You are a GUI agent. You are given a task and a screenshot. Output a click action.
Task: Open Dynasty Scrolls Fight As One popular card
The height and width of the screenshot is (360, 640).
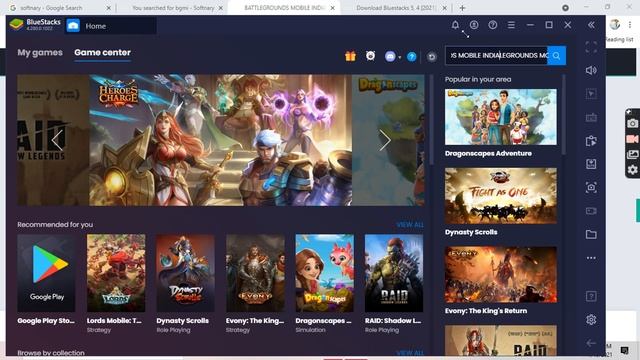coord(500,196)
